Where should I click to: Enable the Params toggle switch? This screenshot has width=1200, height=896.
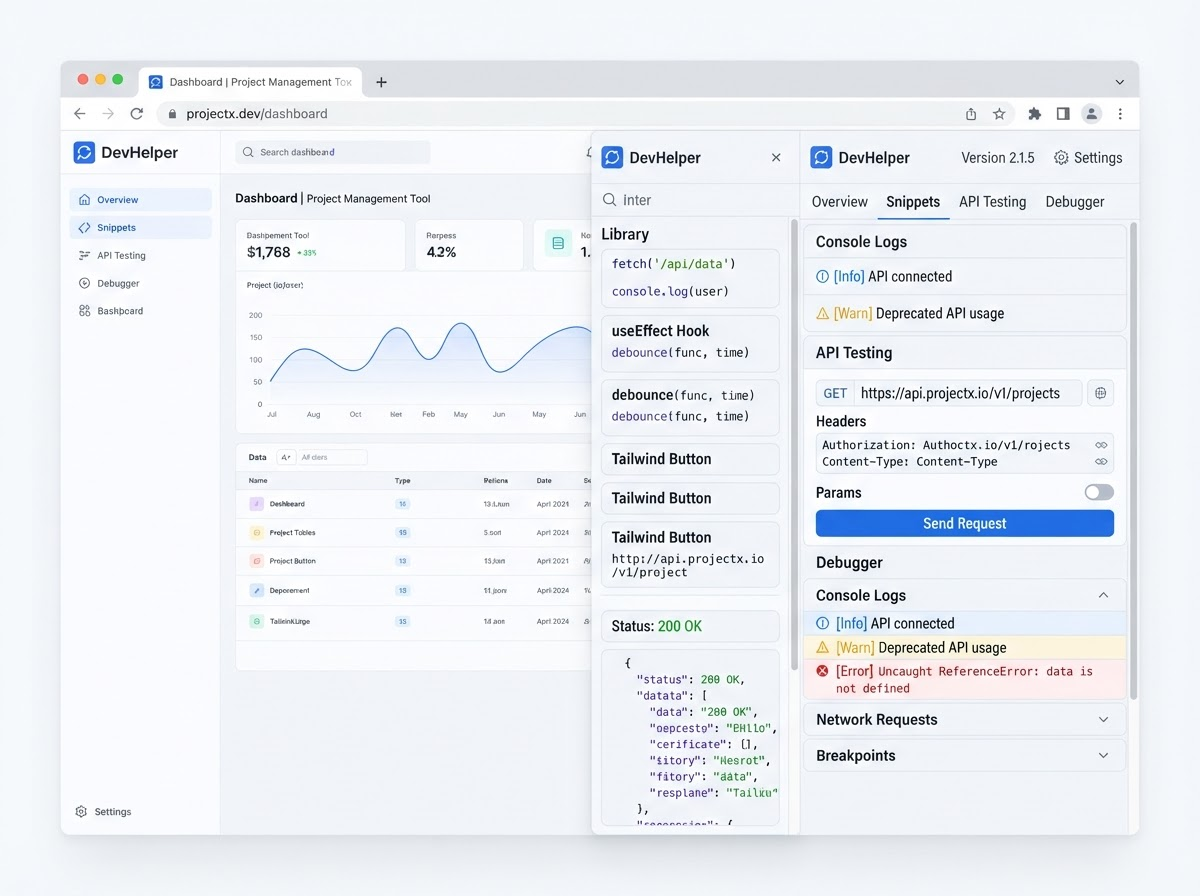click(1099, 492)
